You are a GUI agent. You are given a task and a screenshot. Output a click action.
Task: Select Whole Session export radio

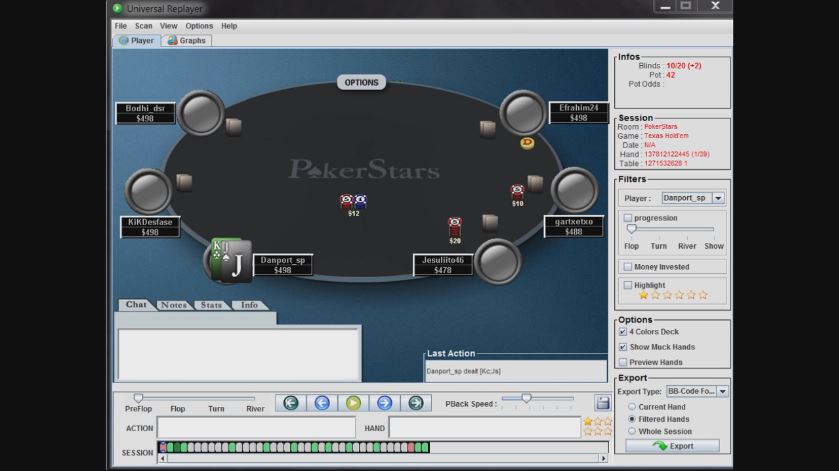(x=632, y=431)
